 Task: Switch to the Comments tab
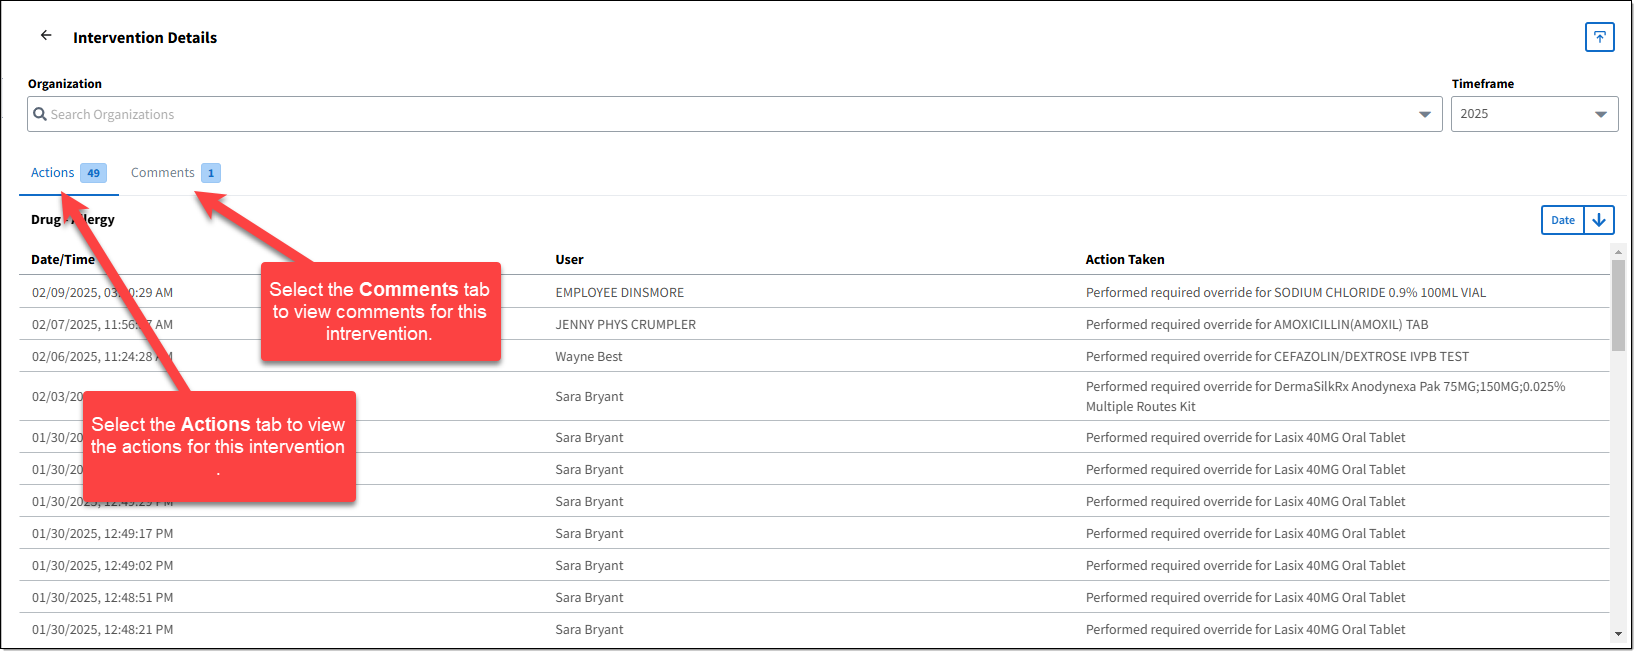click(163, 173)
